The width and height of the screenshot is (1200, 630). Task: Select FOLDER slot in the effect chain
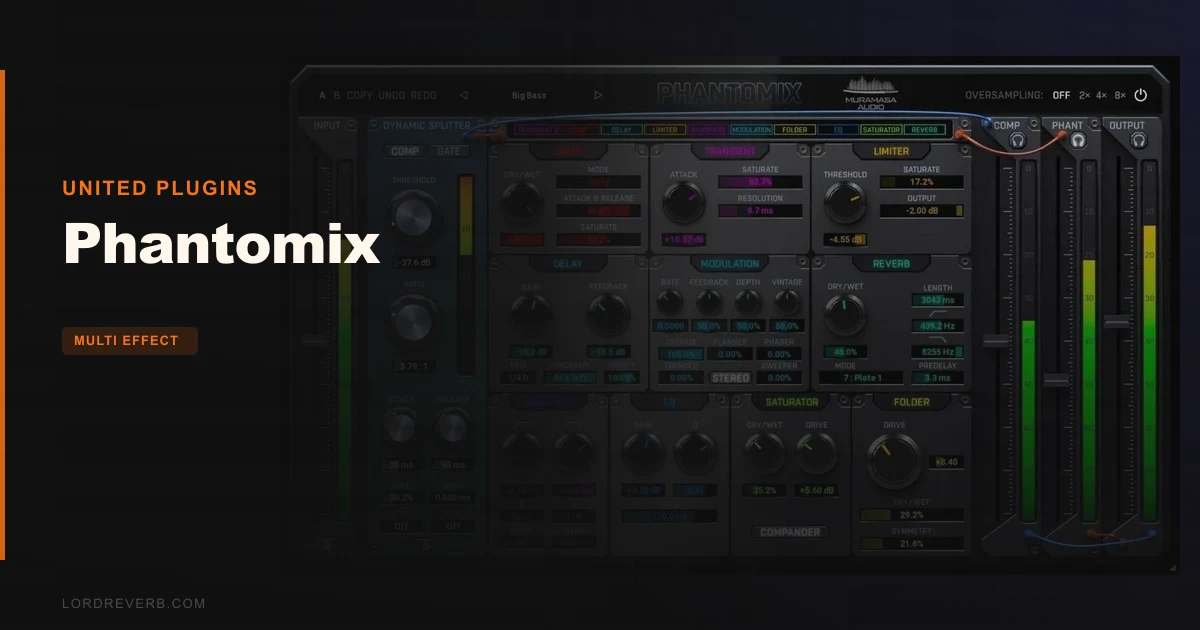coord(795,130)
